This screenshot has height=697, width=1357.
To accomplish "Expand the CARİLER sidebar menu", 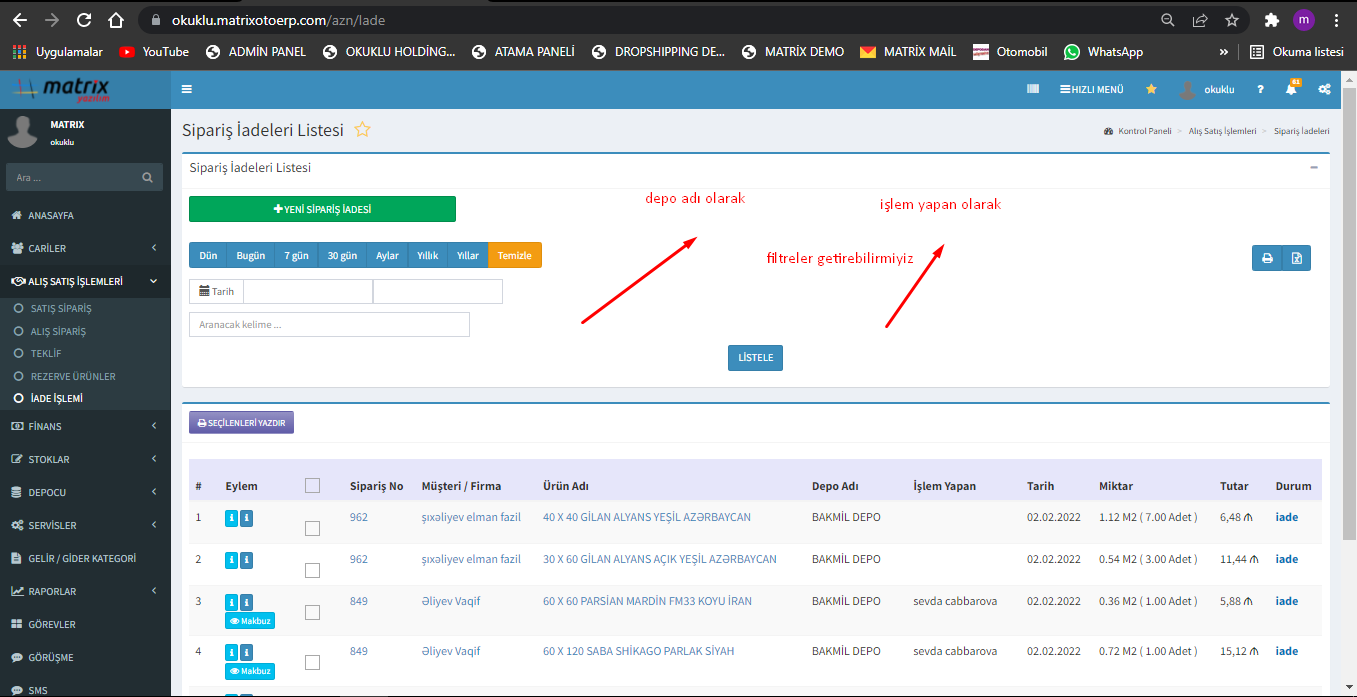I will click(x=85, y=248).
